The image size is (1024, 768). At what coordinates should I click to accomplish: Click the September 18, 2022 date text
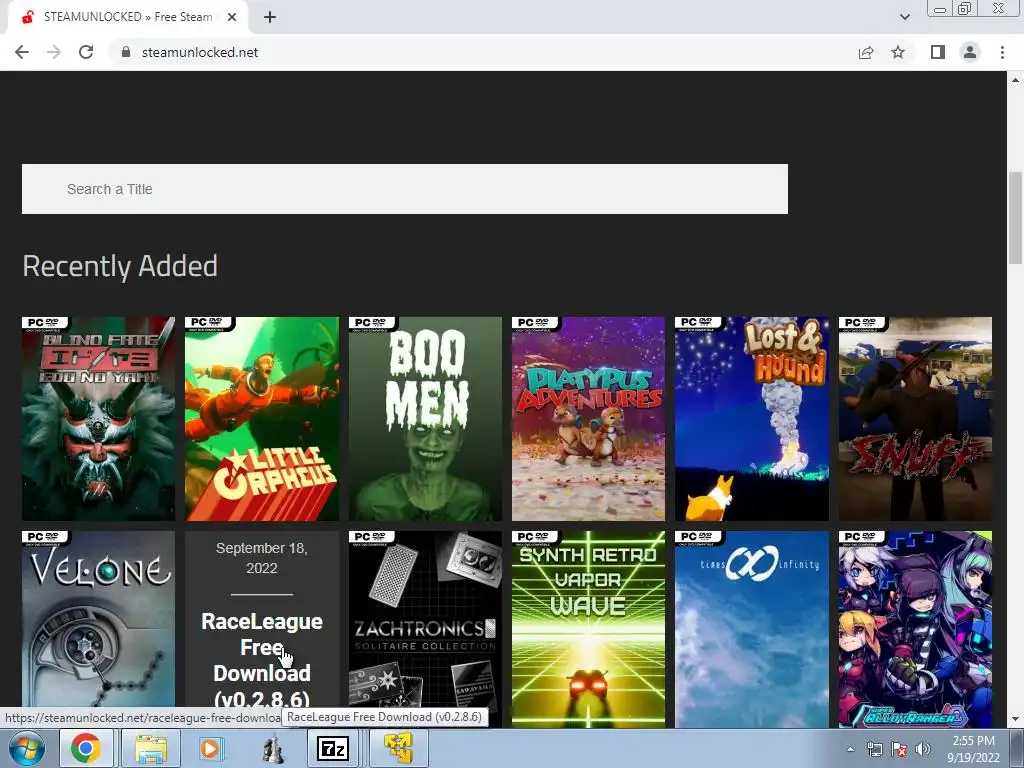[262, 558]
